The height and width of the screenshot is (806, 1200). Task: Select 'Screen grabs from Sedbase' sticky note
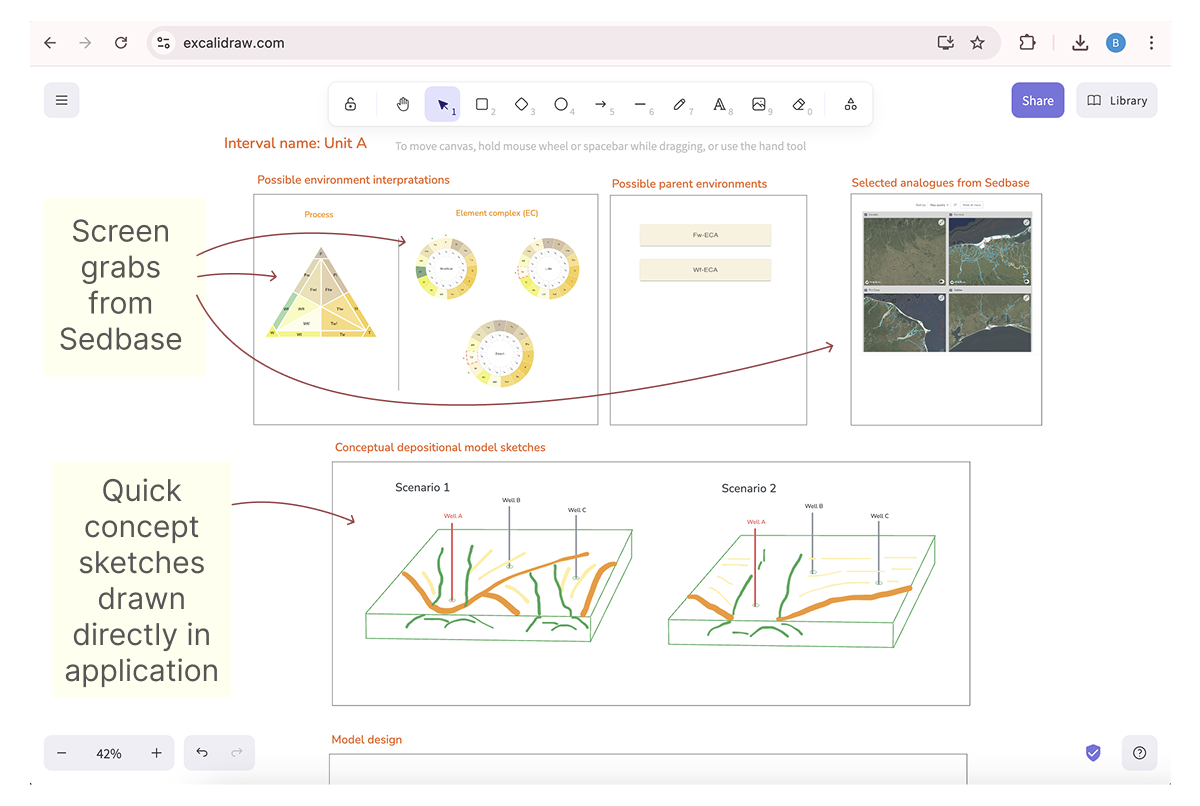(x=122, y=286)
